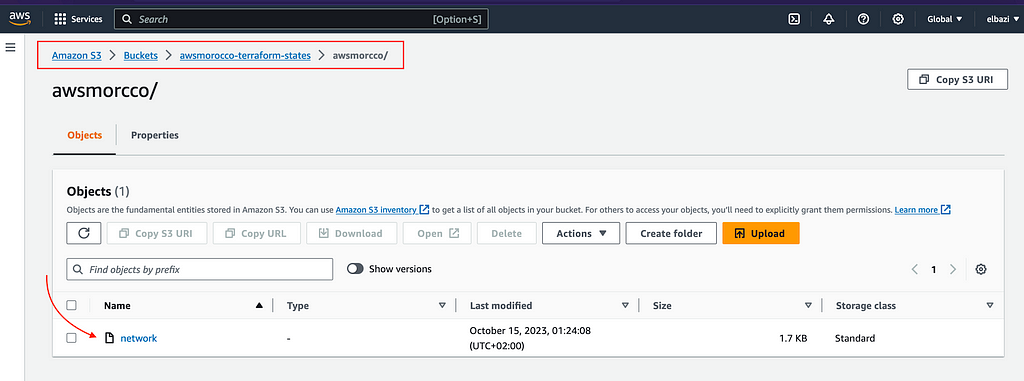Screen dimensions: 1024x381
Task: Focus Find objects by prefix field
Action: coord(199,269)
